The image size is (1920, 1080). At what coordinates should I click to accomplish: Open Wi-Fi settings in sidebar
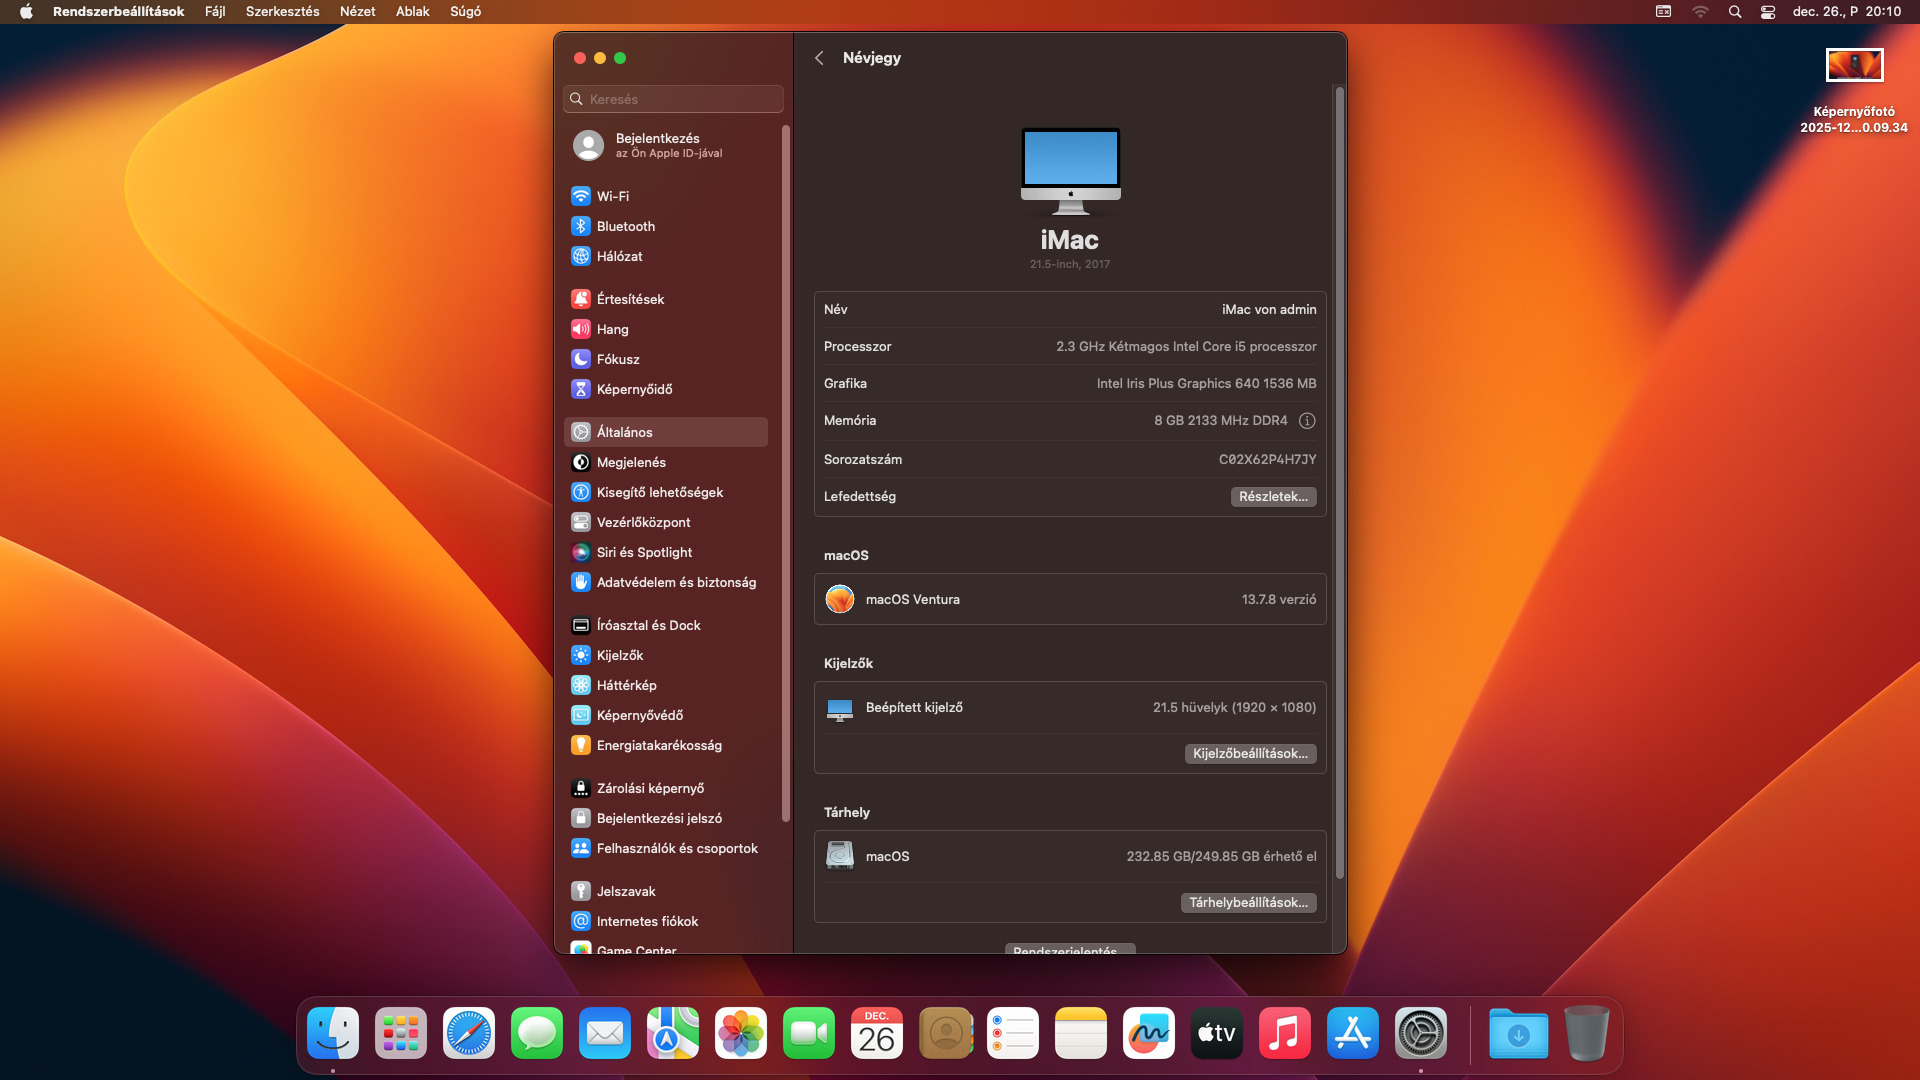click(612, 196)
